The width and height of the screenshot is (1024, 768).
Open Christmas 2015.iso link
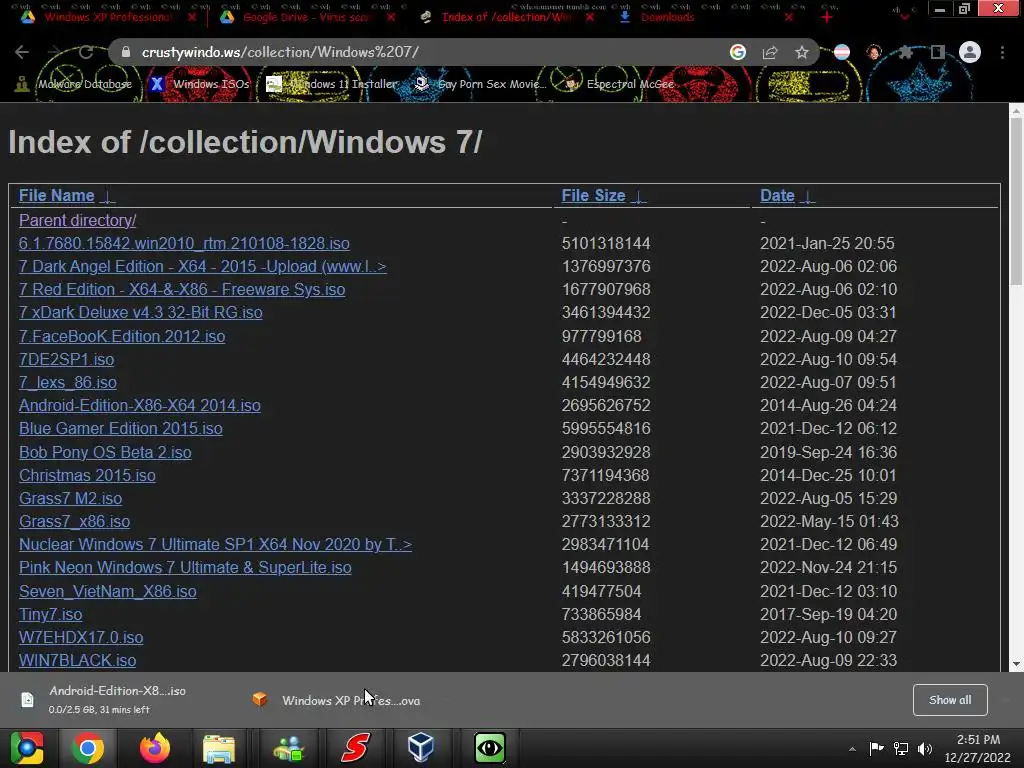pos(88,475)
